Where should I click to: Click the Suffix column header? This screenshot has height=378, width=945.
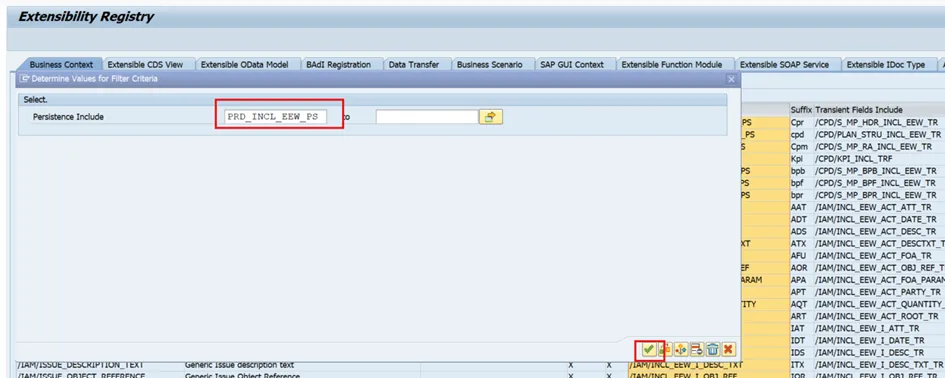(x=801, y=110)
